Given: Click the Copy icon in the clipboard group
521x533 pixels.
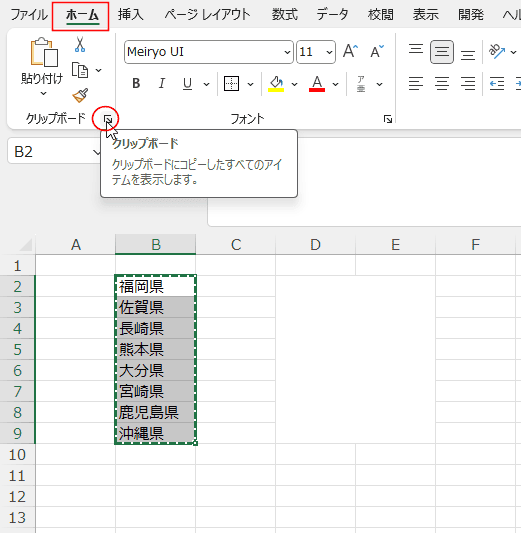Looking at the screenshot, I should pos(80,70).
